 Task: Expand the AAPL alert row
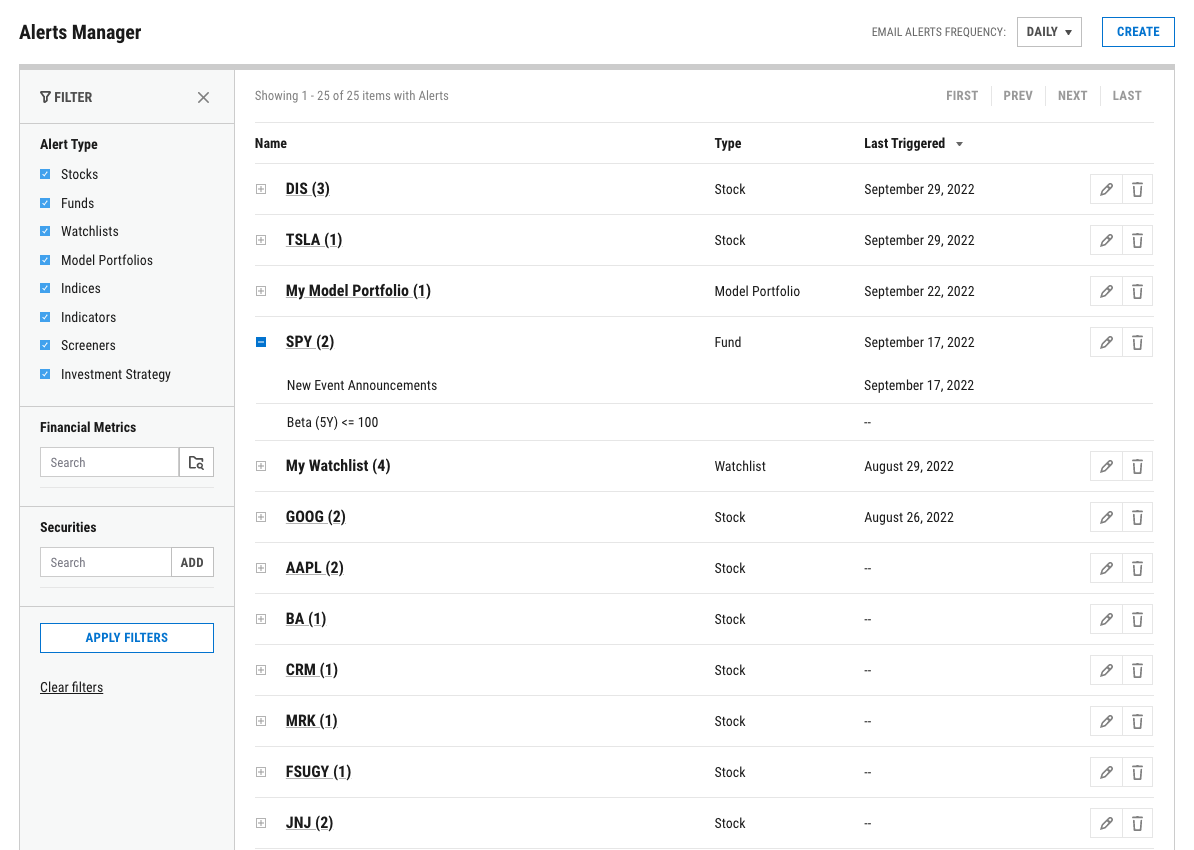[261, 569]
